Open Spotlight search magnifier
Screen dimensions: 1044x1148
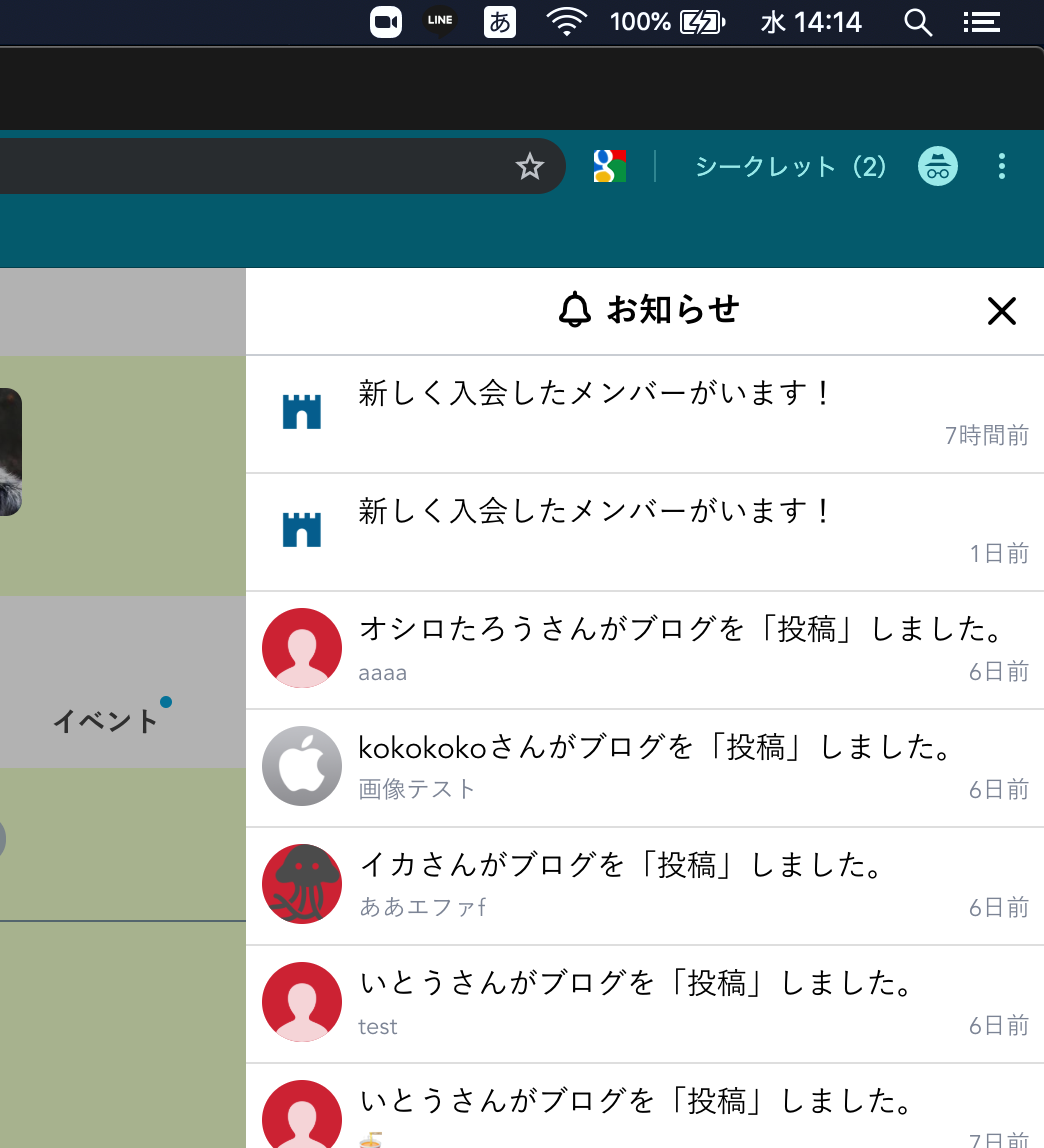point(917,22)
